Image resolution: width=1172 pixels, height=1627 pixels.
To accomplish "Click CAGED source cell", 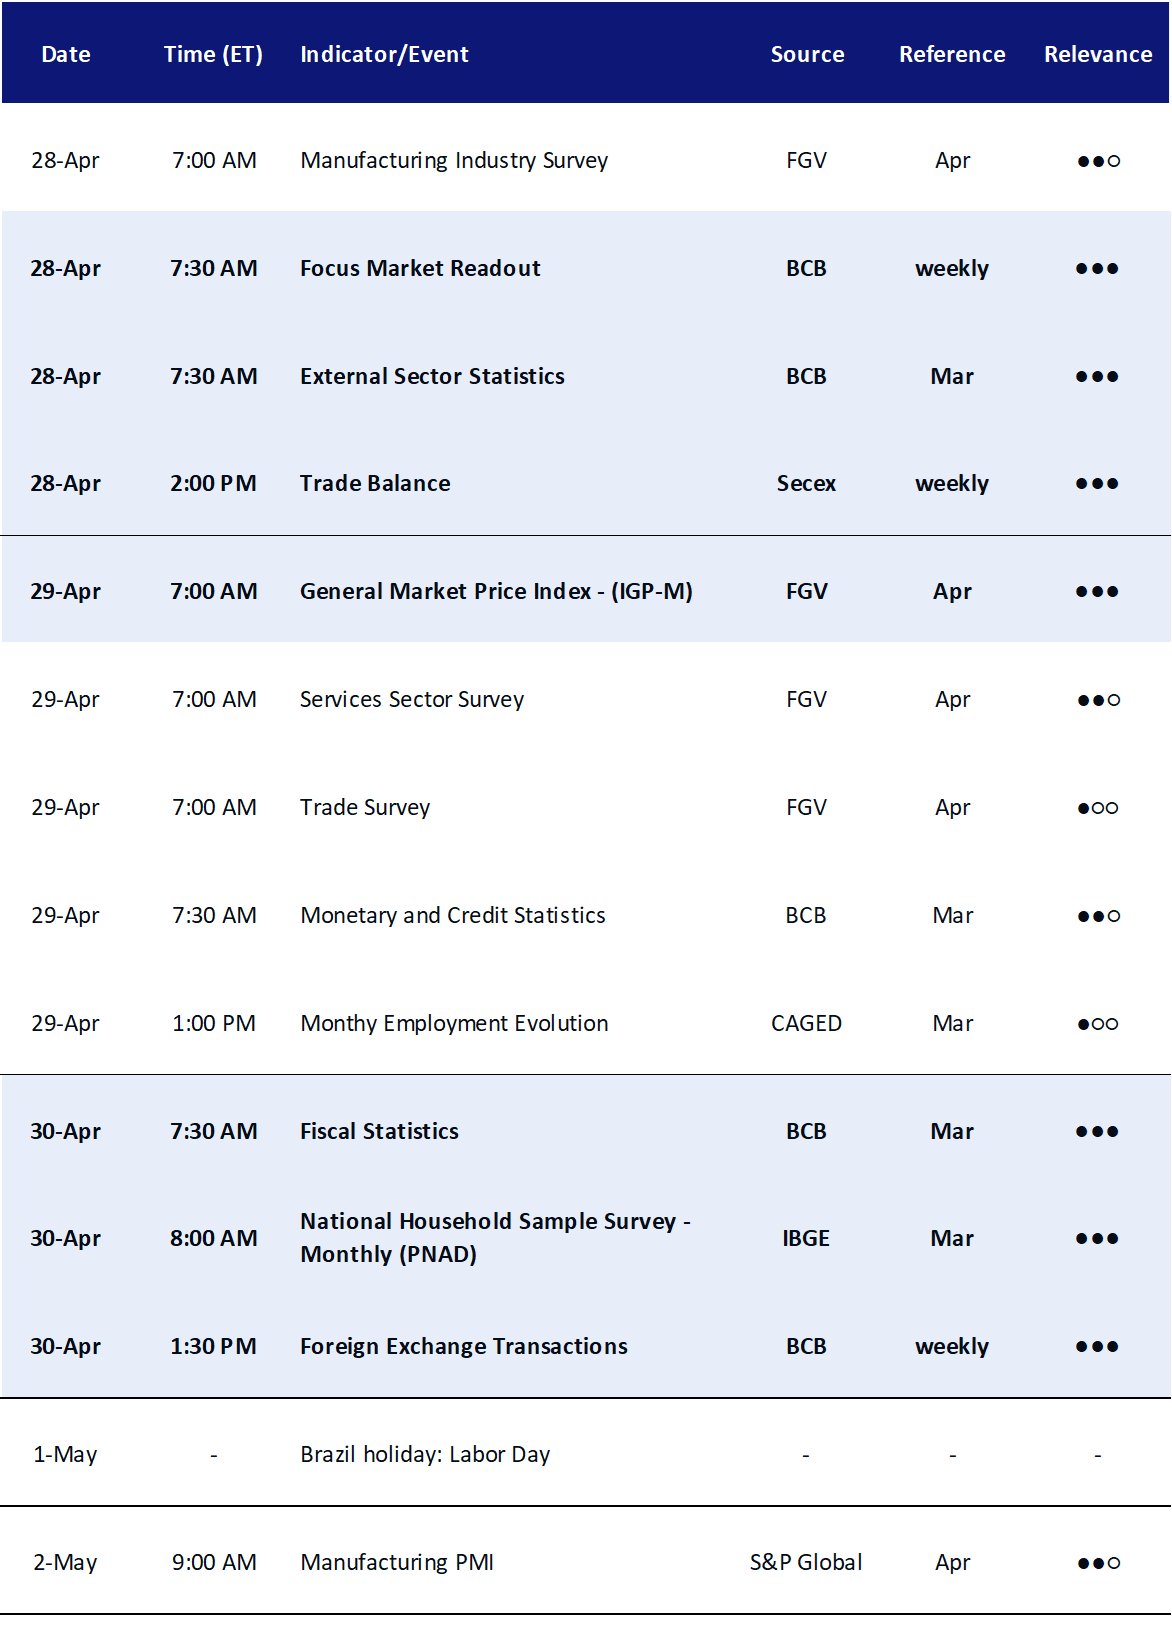I will pyautogui.click(x=806, y=1024).
